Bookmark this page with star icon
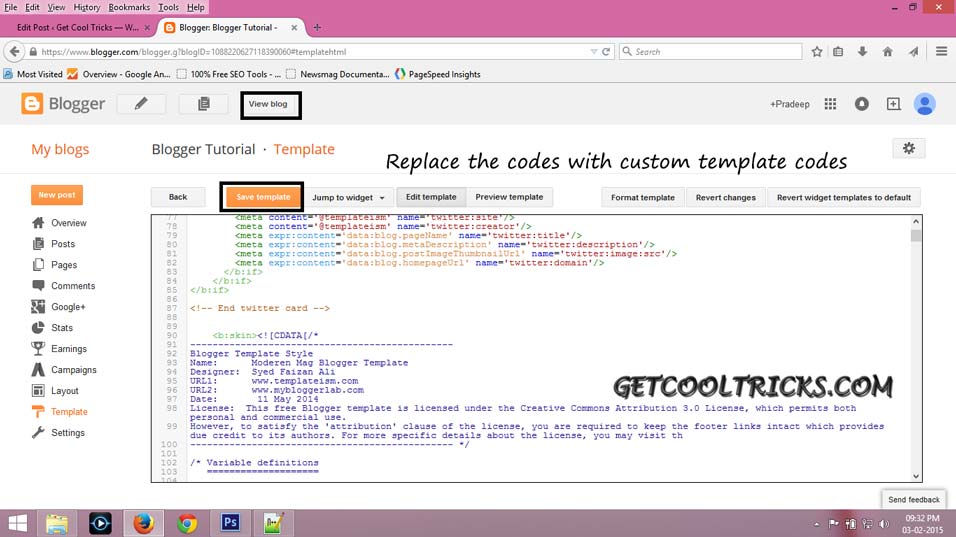Screen dimensions: 956x537 [x=817, y=52]
